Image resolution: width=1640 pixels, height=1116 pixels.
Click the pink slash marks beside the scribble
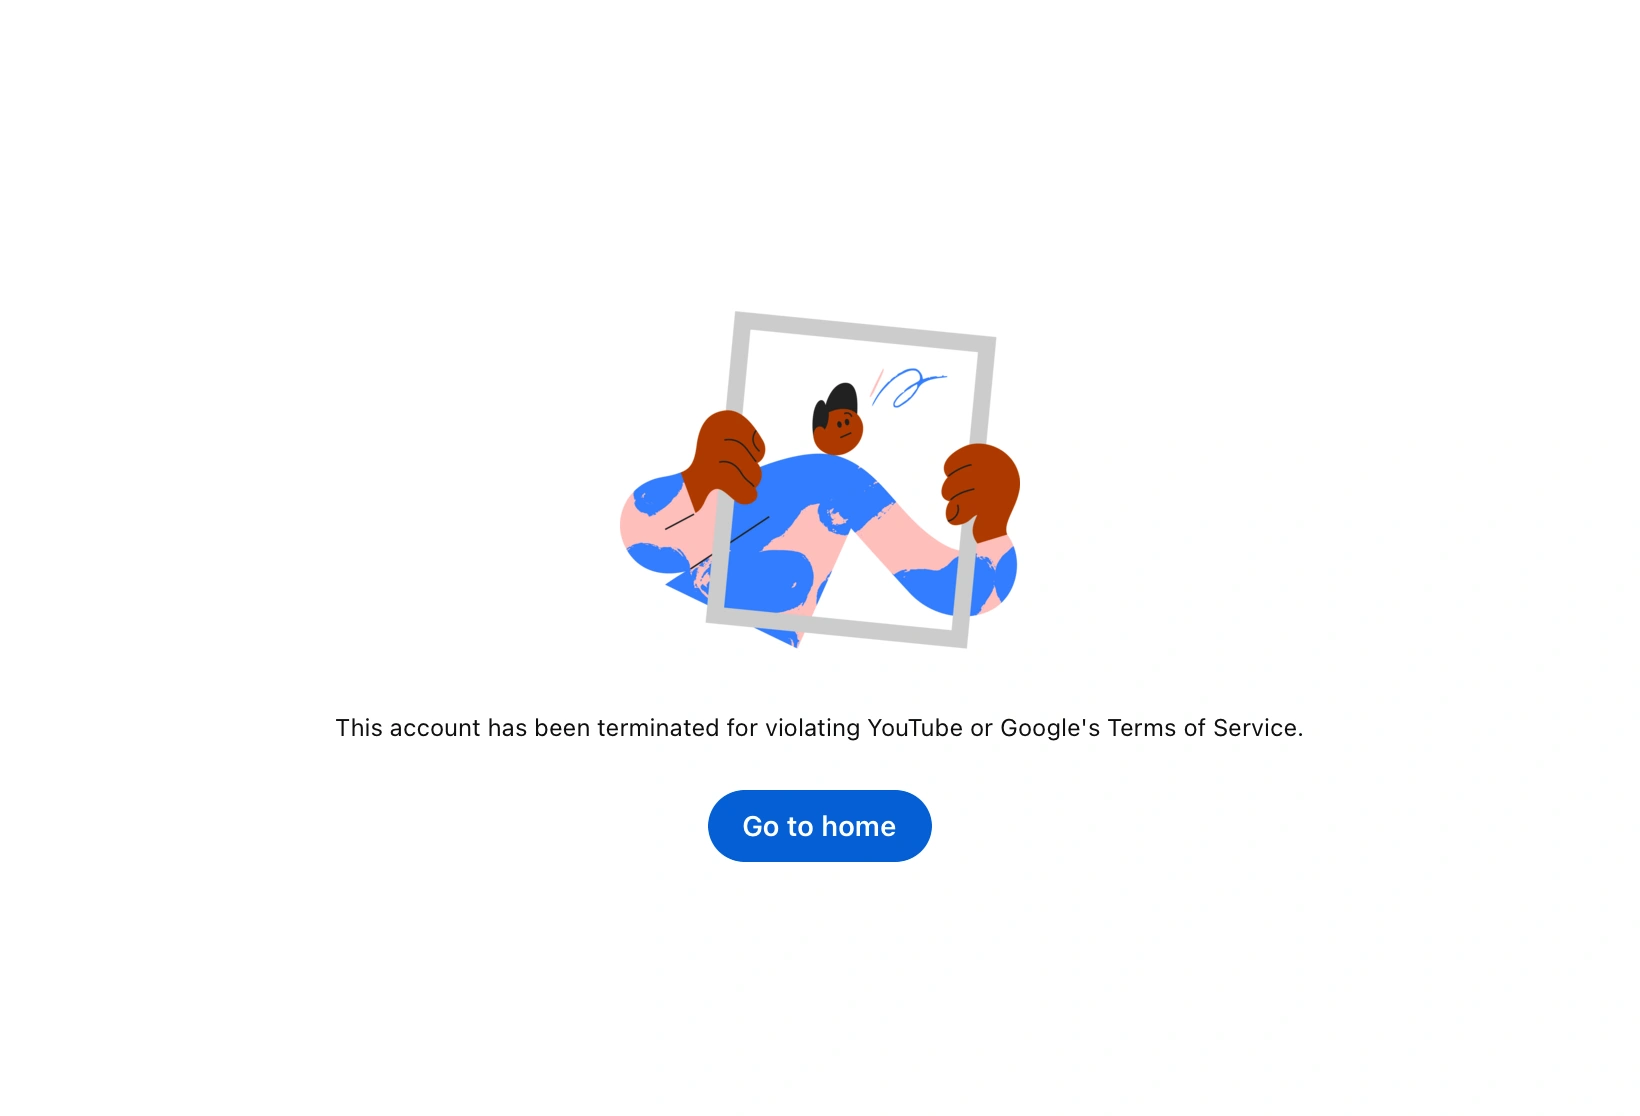click(877, 382)
